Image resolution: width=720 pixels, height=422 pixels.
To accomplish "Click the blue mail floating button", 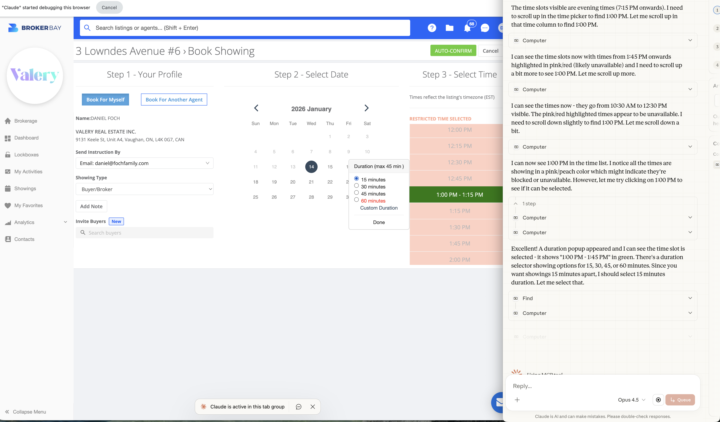I will [497, 402].
